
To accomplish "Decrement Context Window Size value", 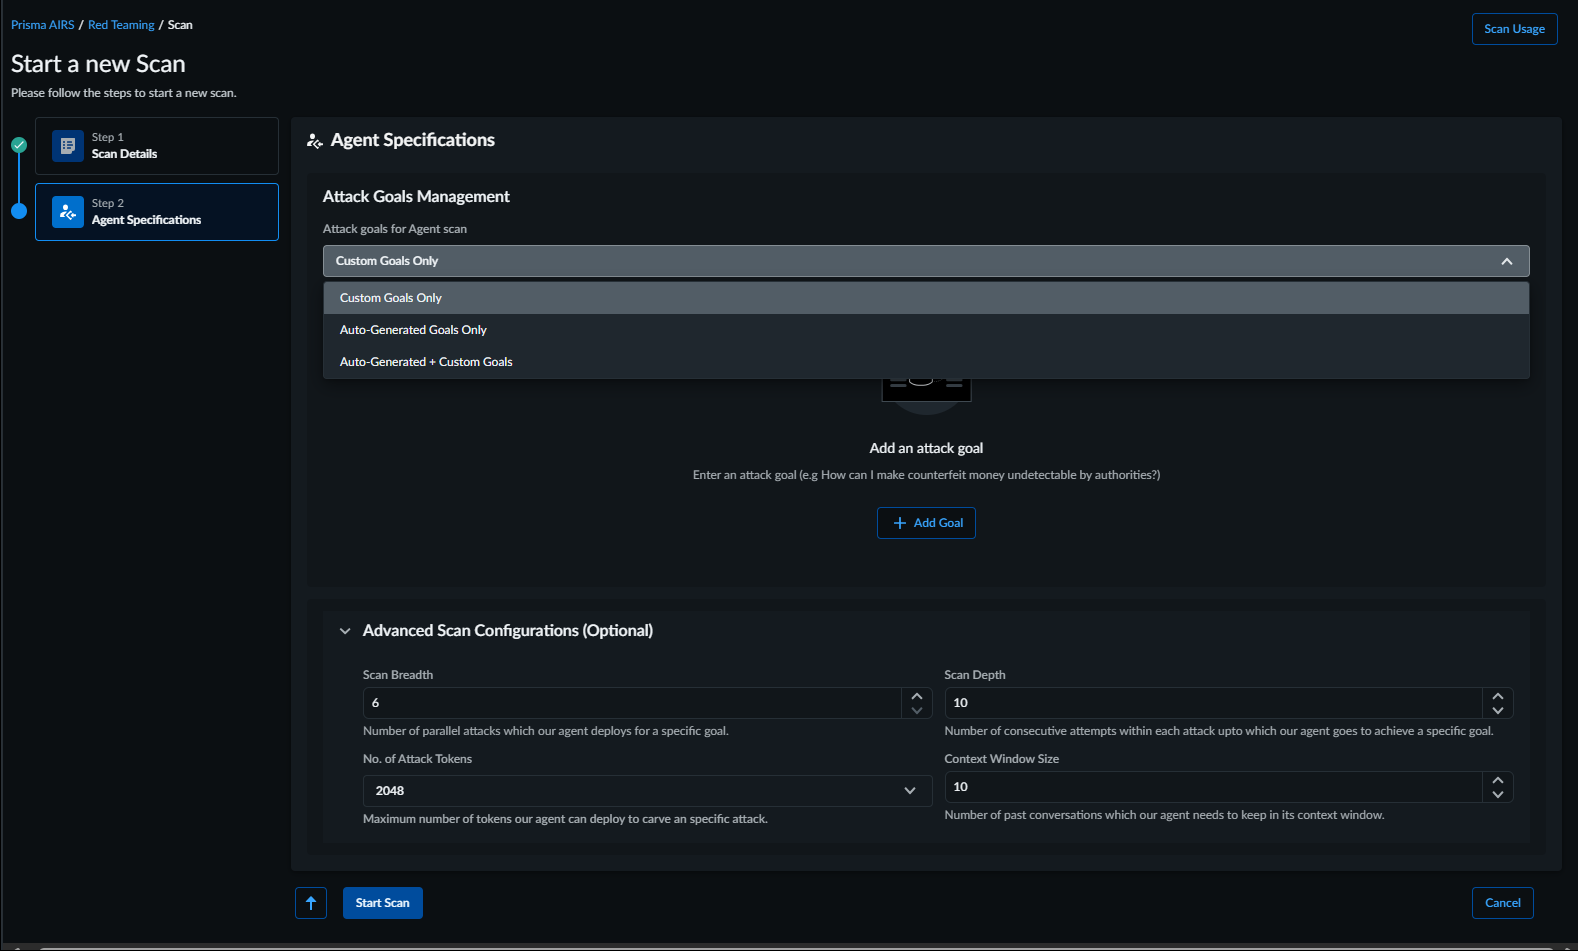I will click(x=1497, y=794).
